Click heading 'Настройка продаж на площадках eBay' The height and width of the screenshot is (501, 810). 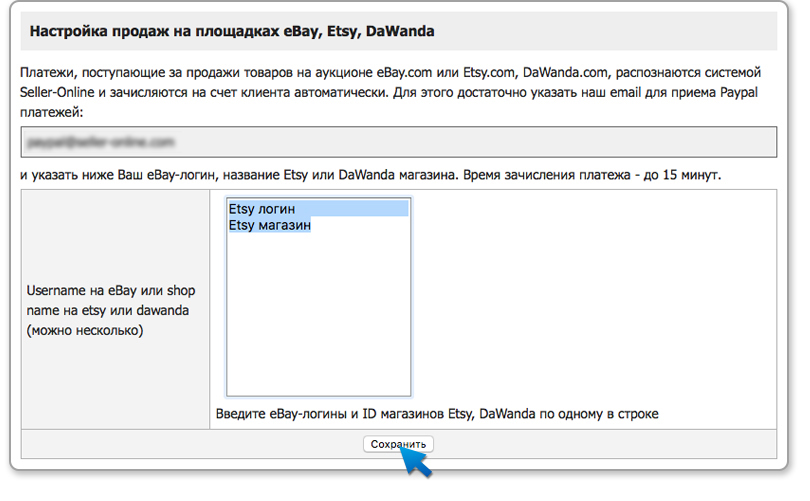coord(232,32)
